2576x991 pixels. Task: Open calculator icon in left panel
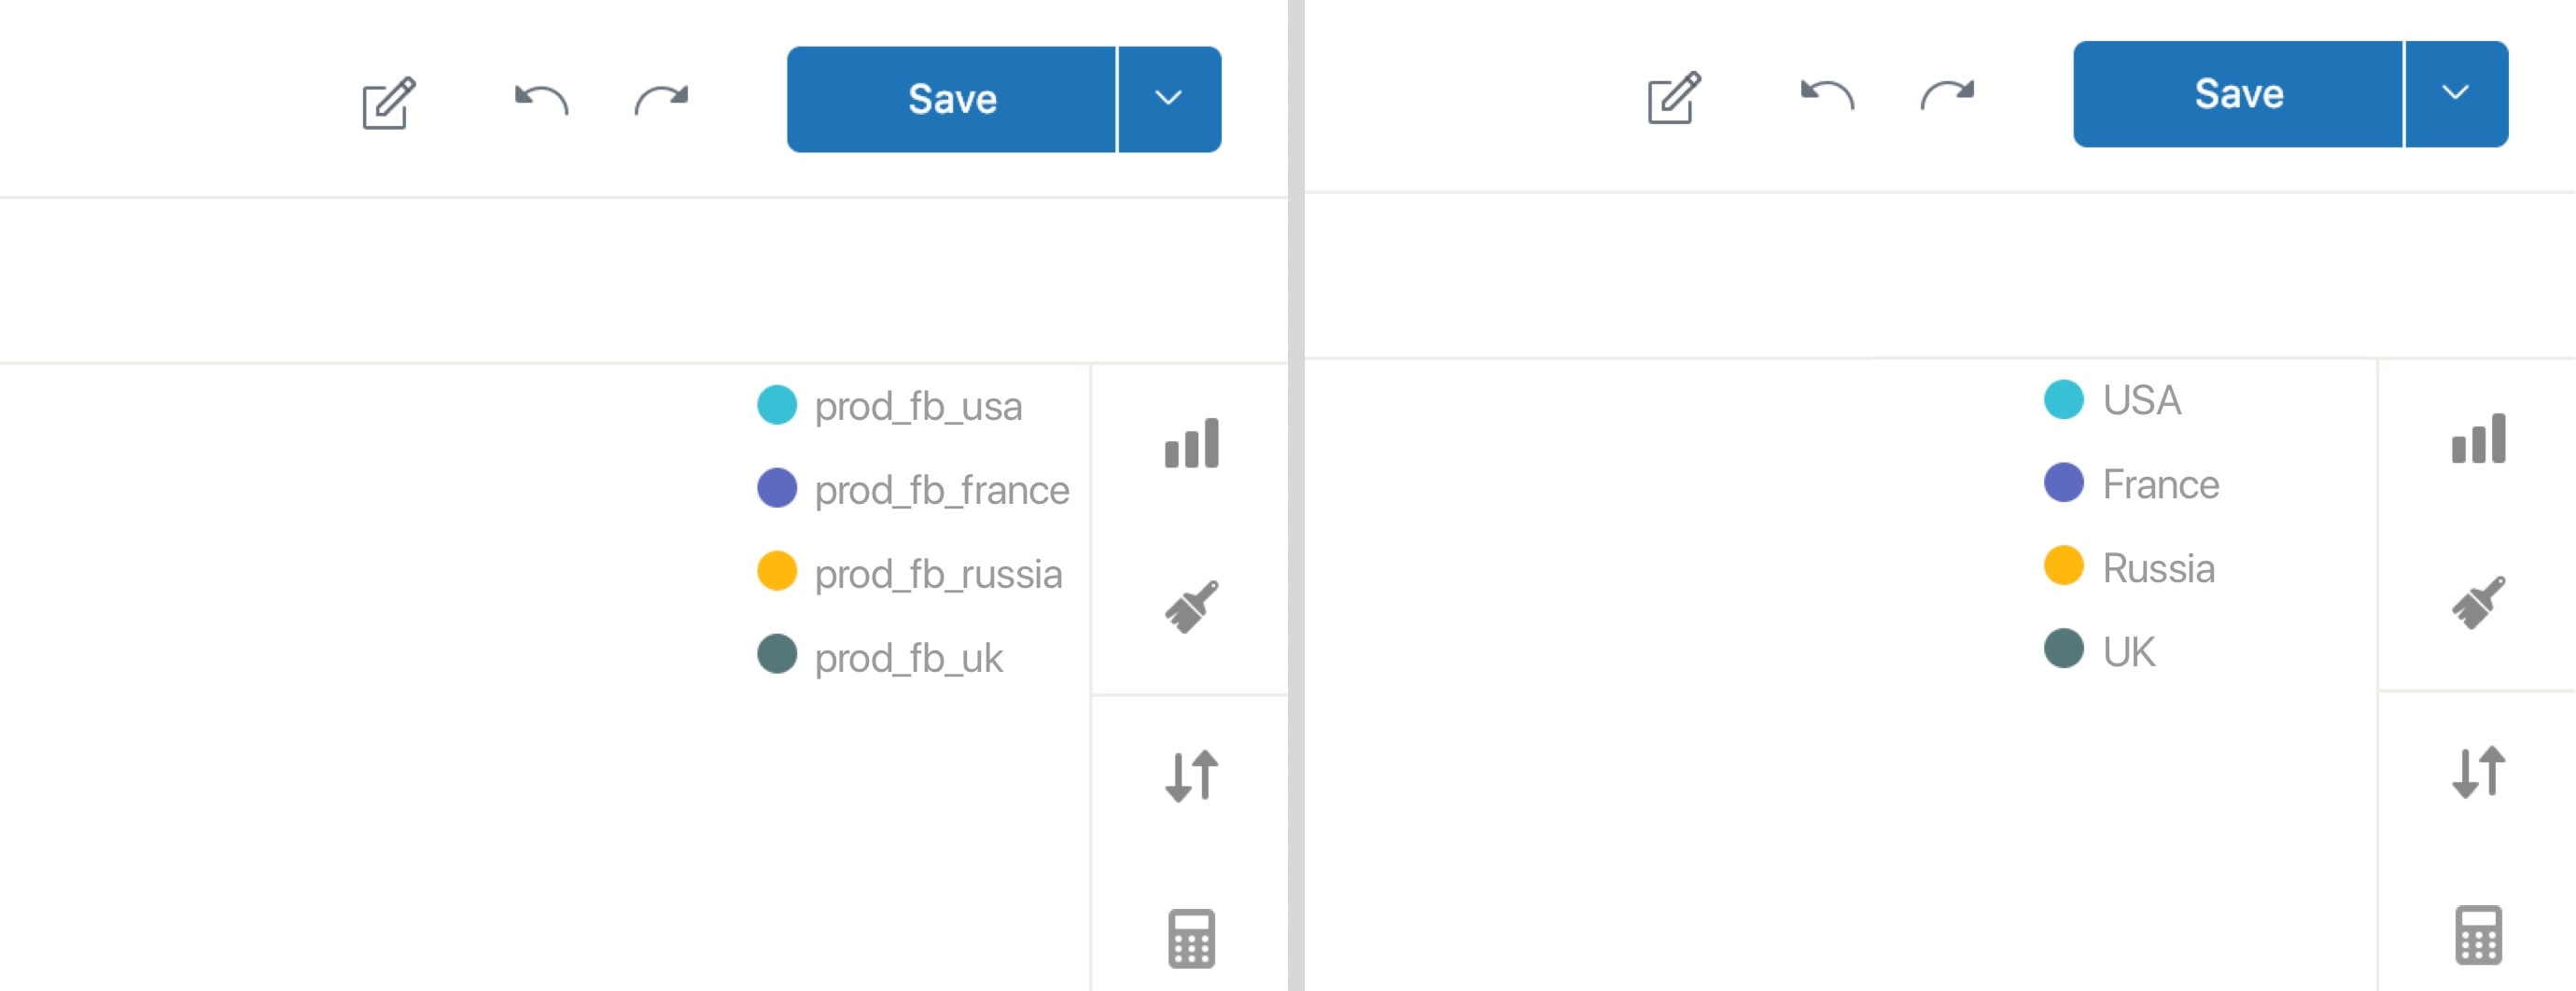[x=1191, y=938]
